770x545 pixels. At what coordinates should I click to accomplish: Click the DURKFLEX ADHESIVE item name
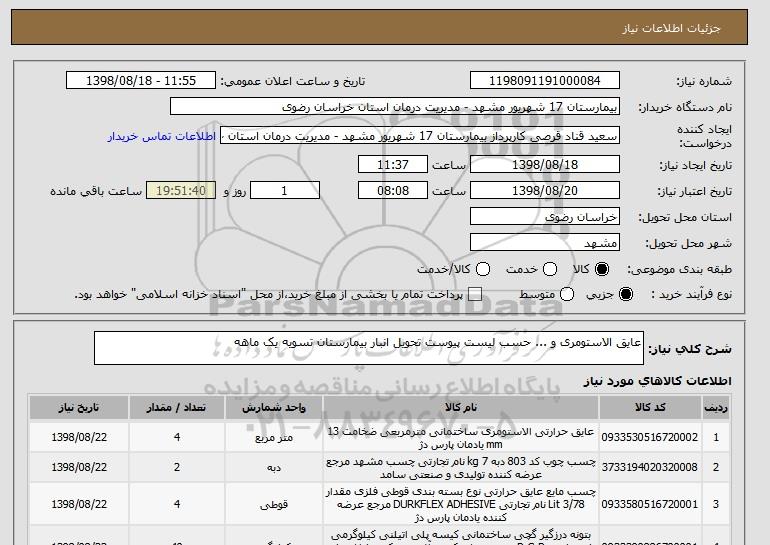461,504
